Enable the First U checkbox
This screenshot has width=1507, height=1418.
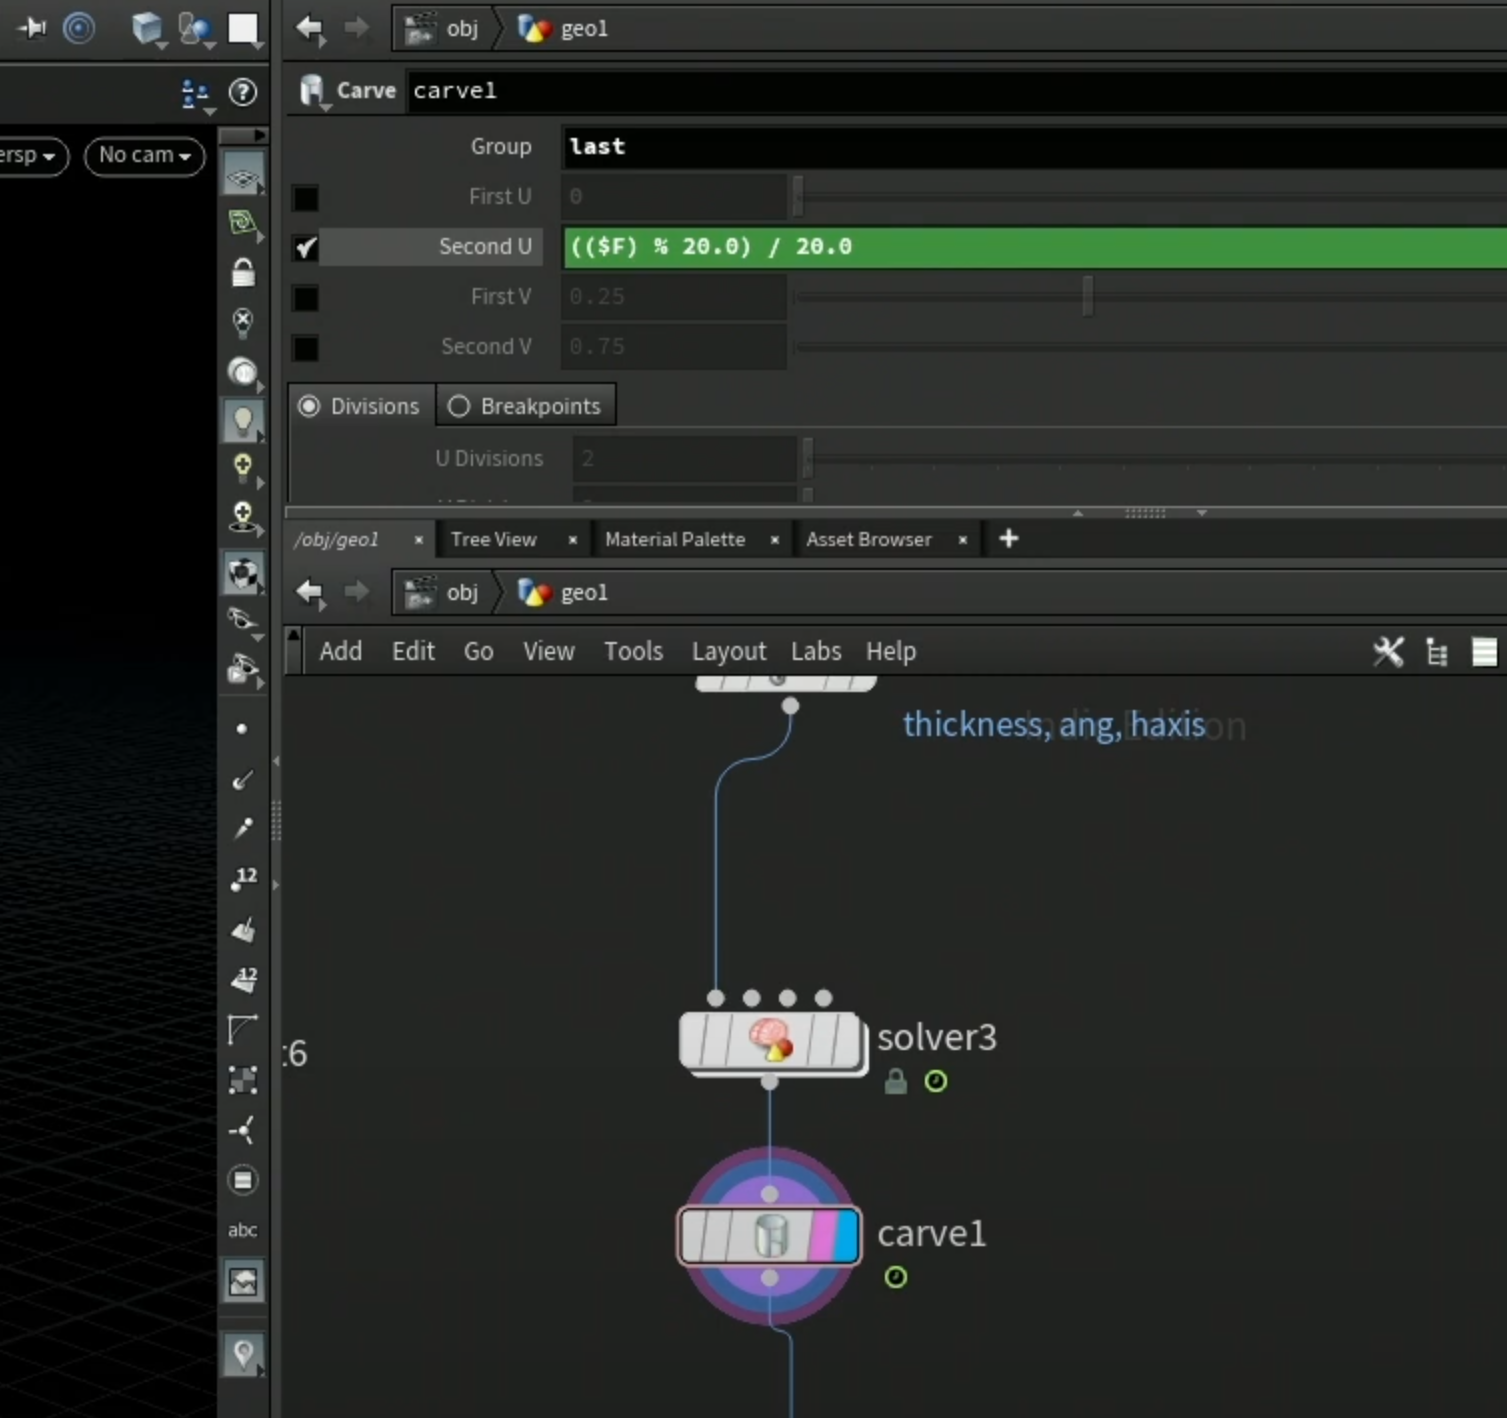point(305,197)
